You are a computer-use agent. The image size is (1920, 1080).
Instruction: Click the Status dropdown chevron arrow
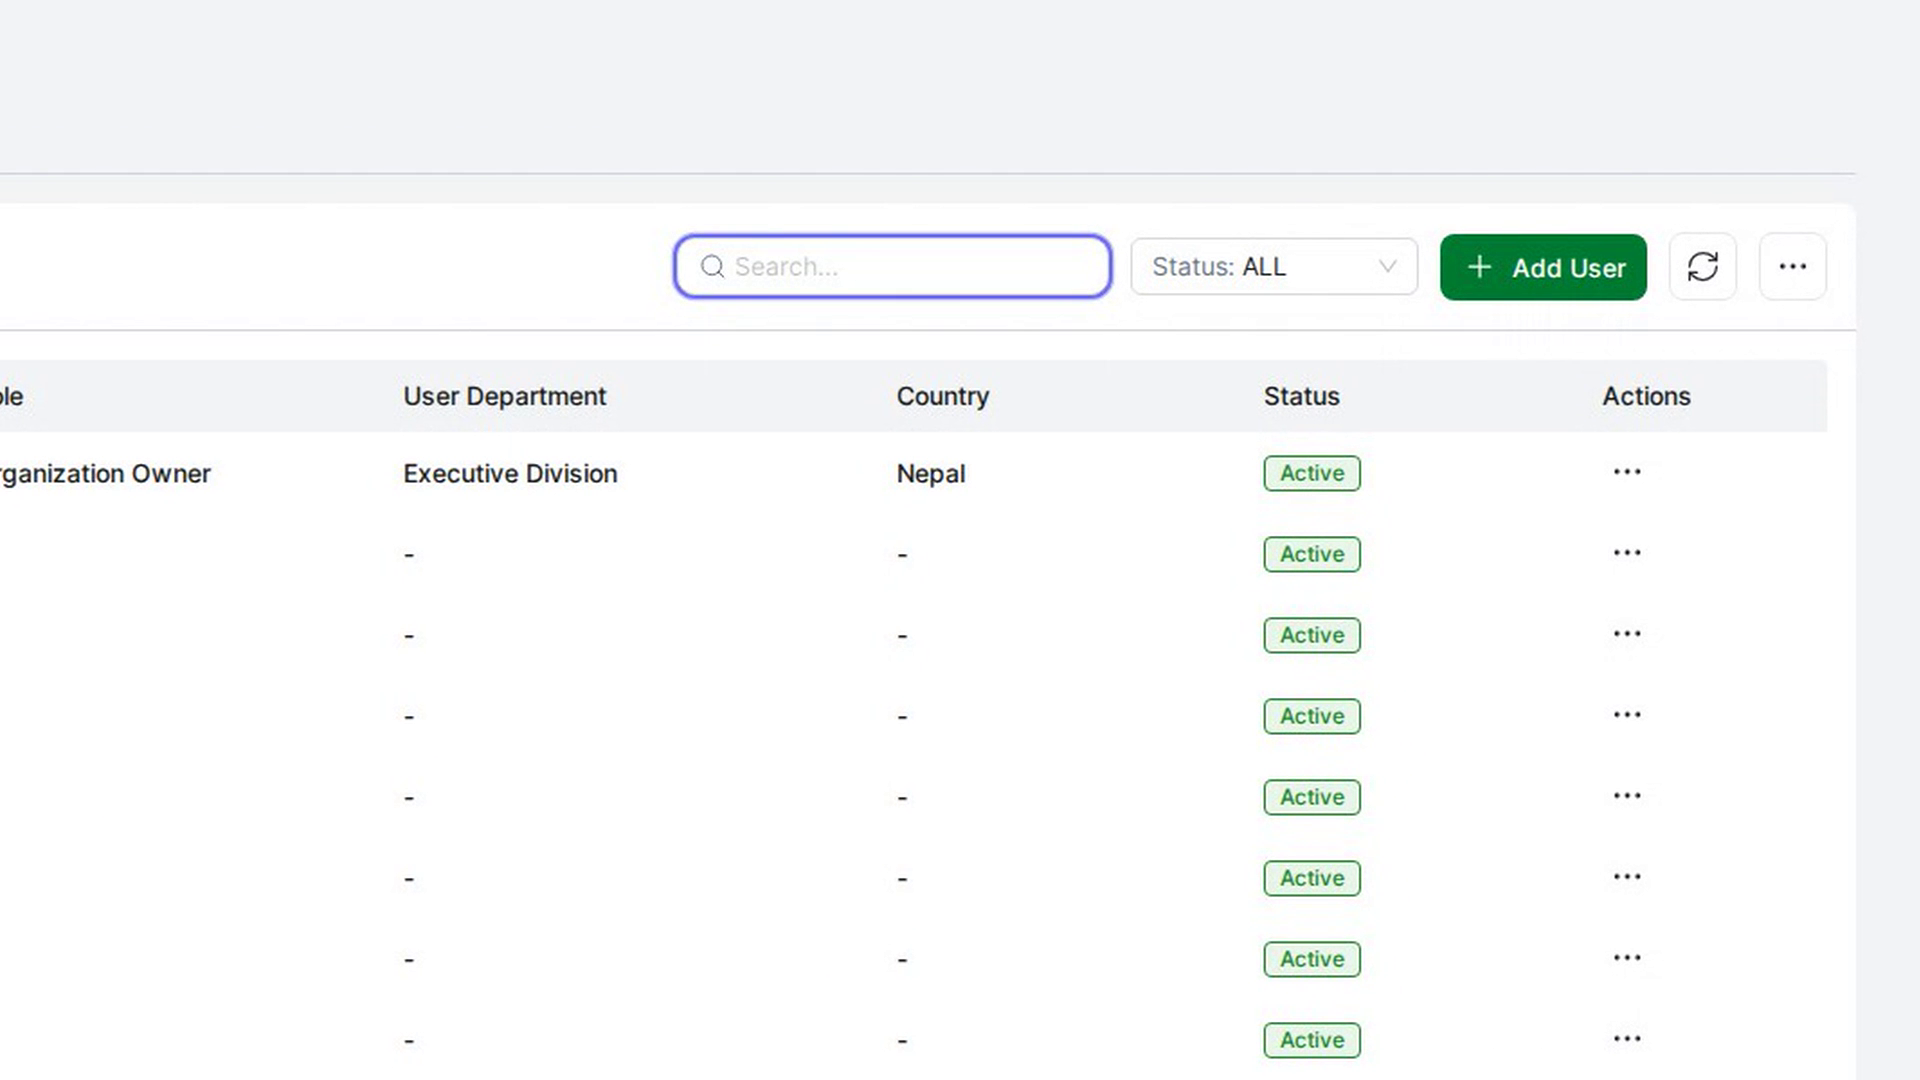point(1387,267)
